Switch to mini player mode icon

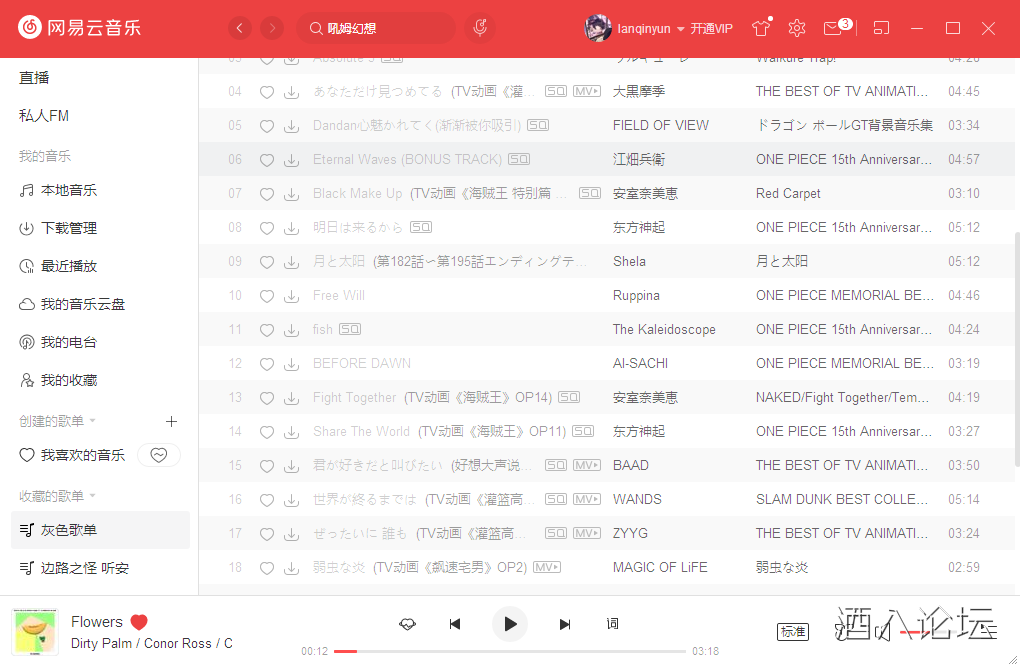pos(881,28)
